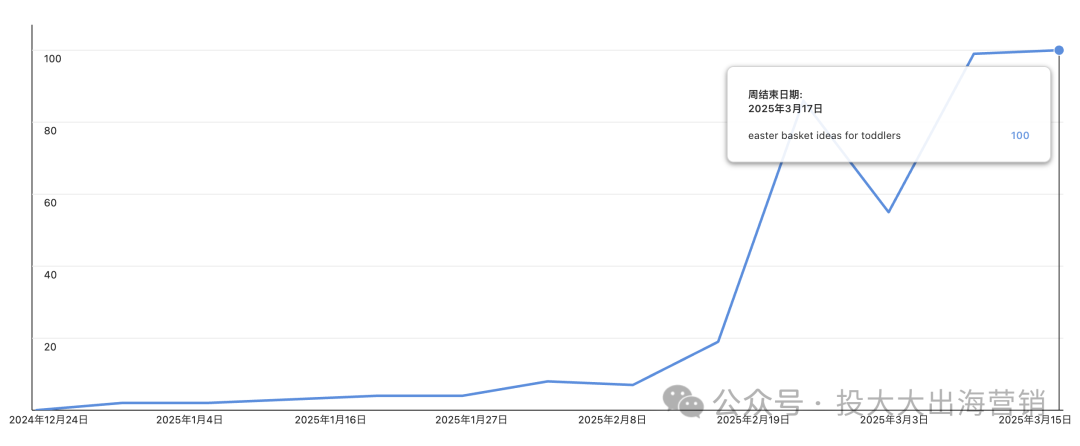Click the blue 100 value in tooltip
The width and height of the screenshot is (1080, 446).
(x=1020, y=136)
